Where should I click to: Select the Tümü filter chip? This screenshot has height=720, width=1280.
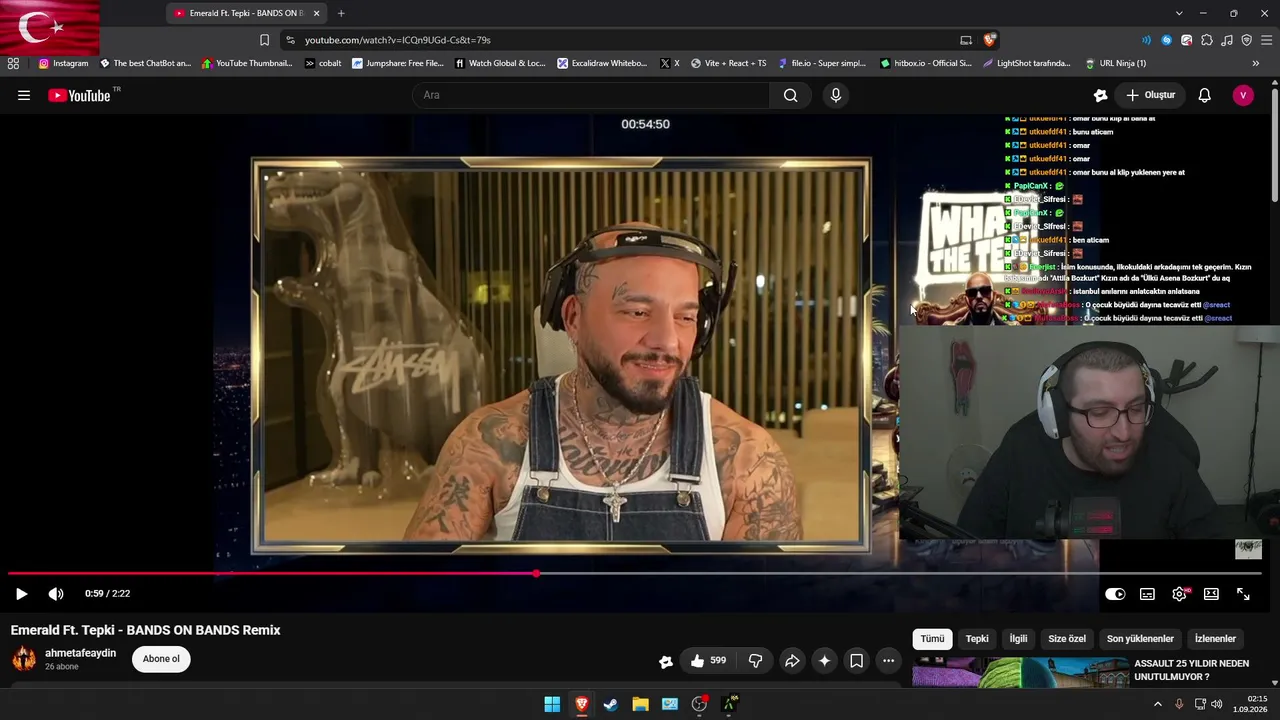[x=932, y=639]
